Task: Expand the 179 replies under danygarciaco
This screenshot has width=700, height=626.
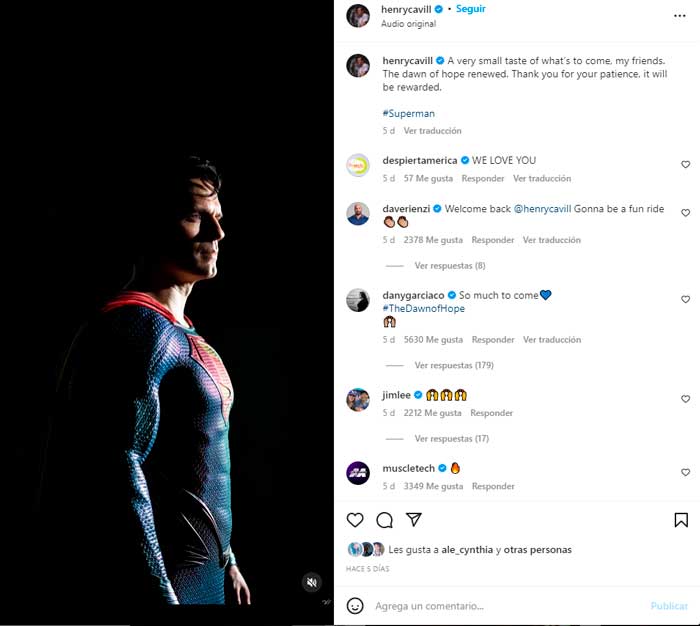Action: coord(454,366)
